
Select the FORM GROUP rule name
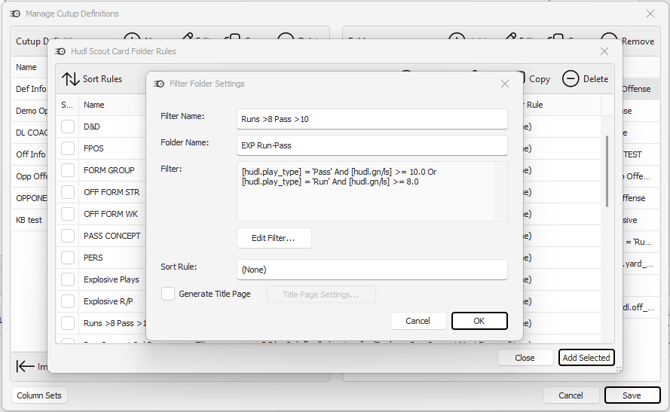[109, 171]
